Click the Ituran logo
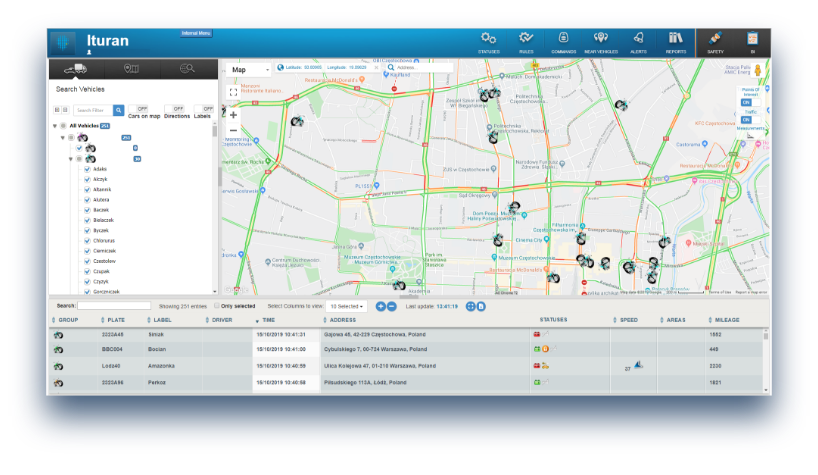This screenshot has width=818, height=475. click(63, 43)
